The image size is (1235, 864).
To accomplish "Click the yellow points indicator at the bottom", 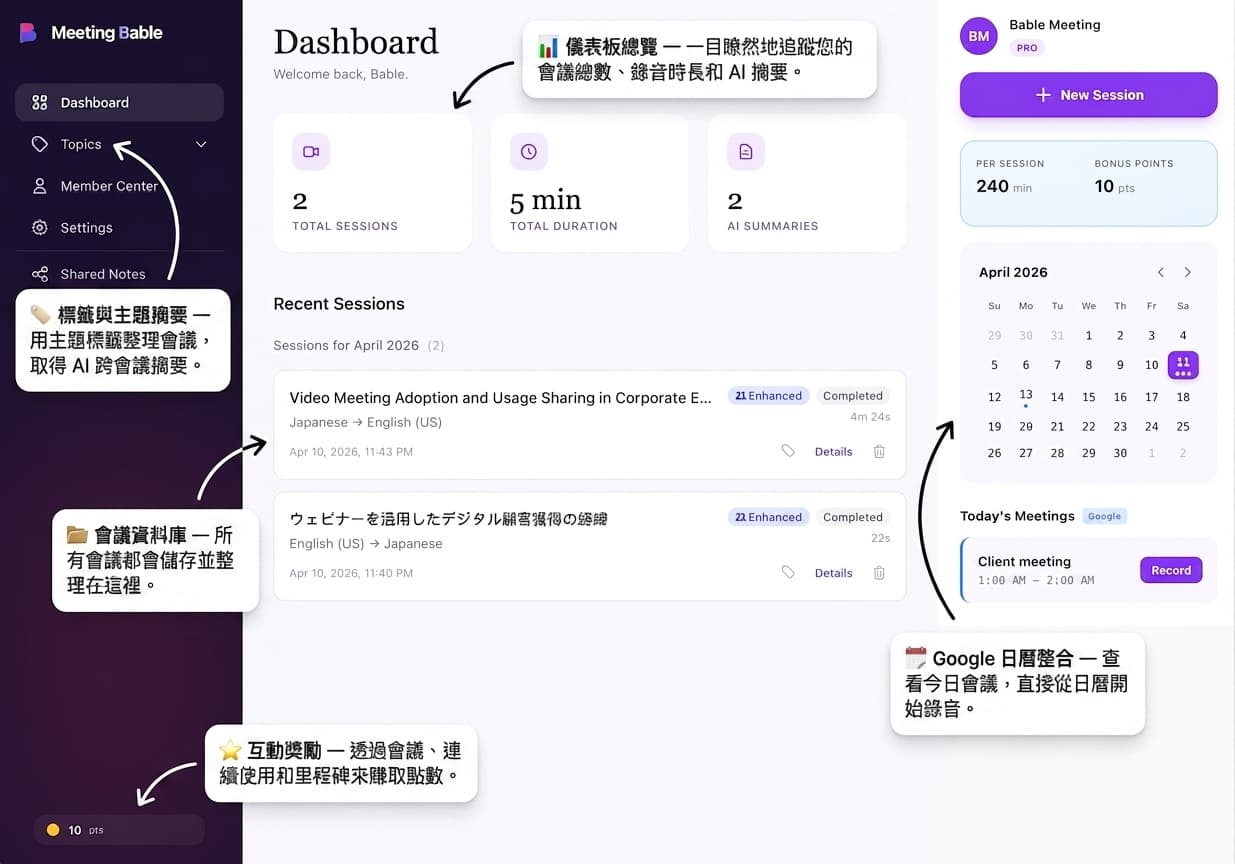I will pos(53,830).
